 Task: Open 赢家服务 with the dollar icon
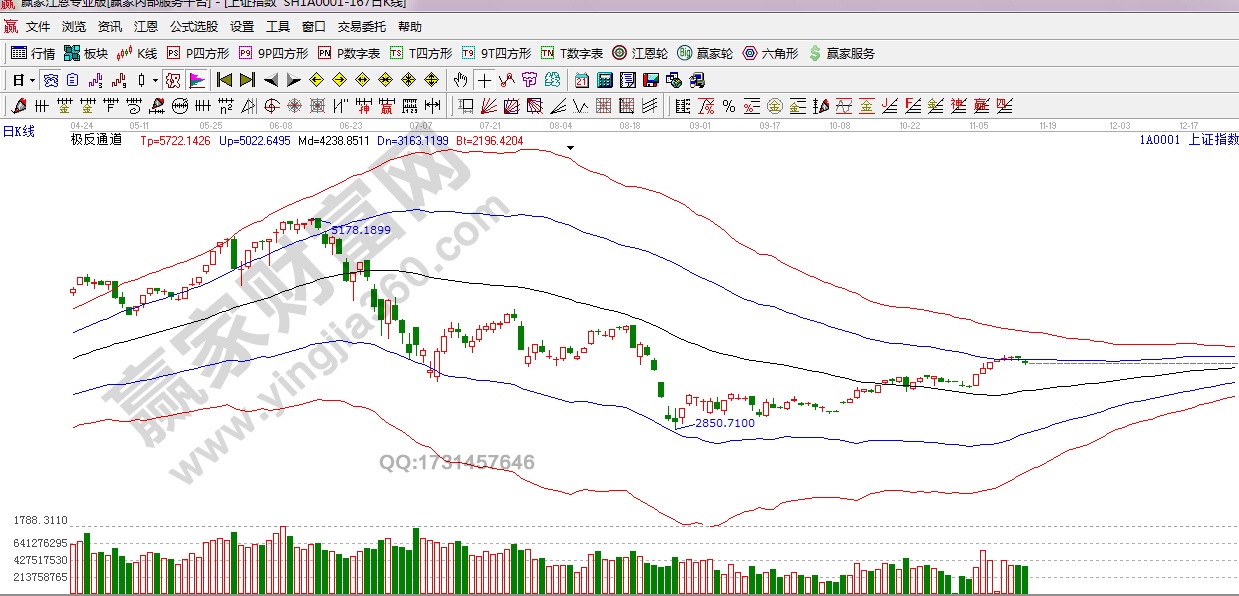coord(841,53)
